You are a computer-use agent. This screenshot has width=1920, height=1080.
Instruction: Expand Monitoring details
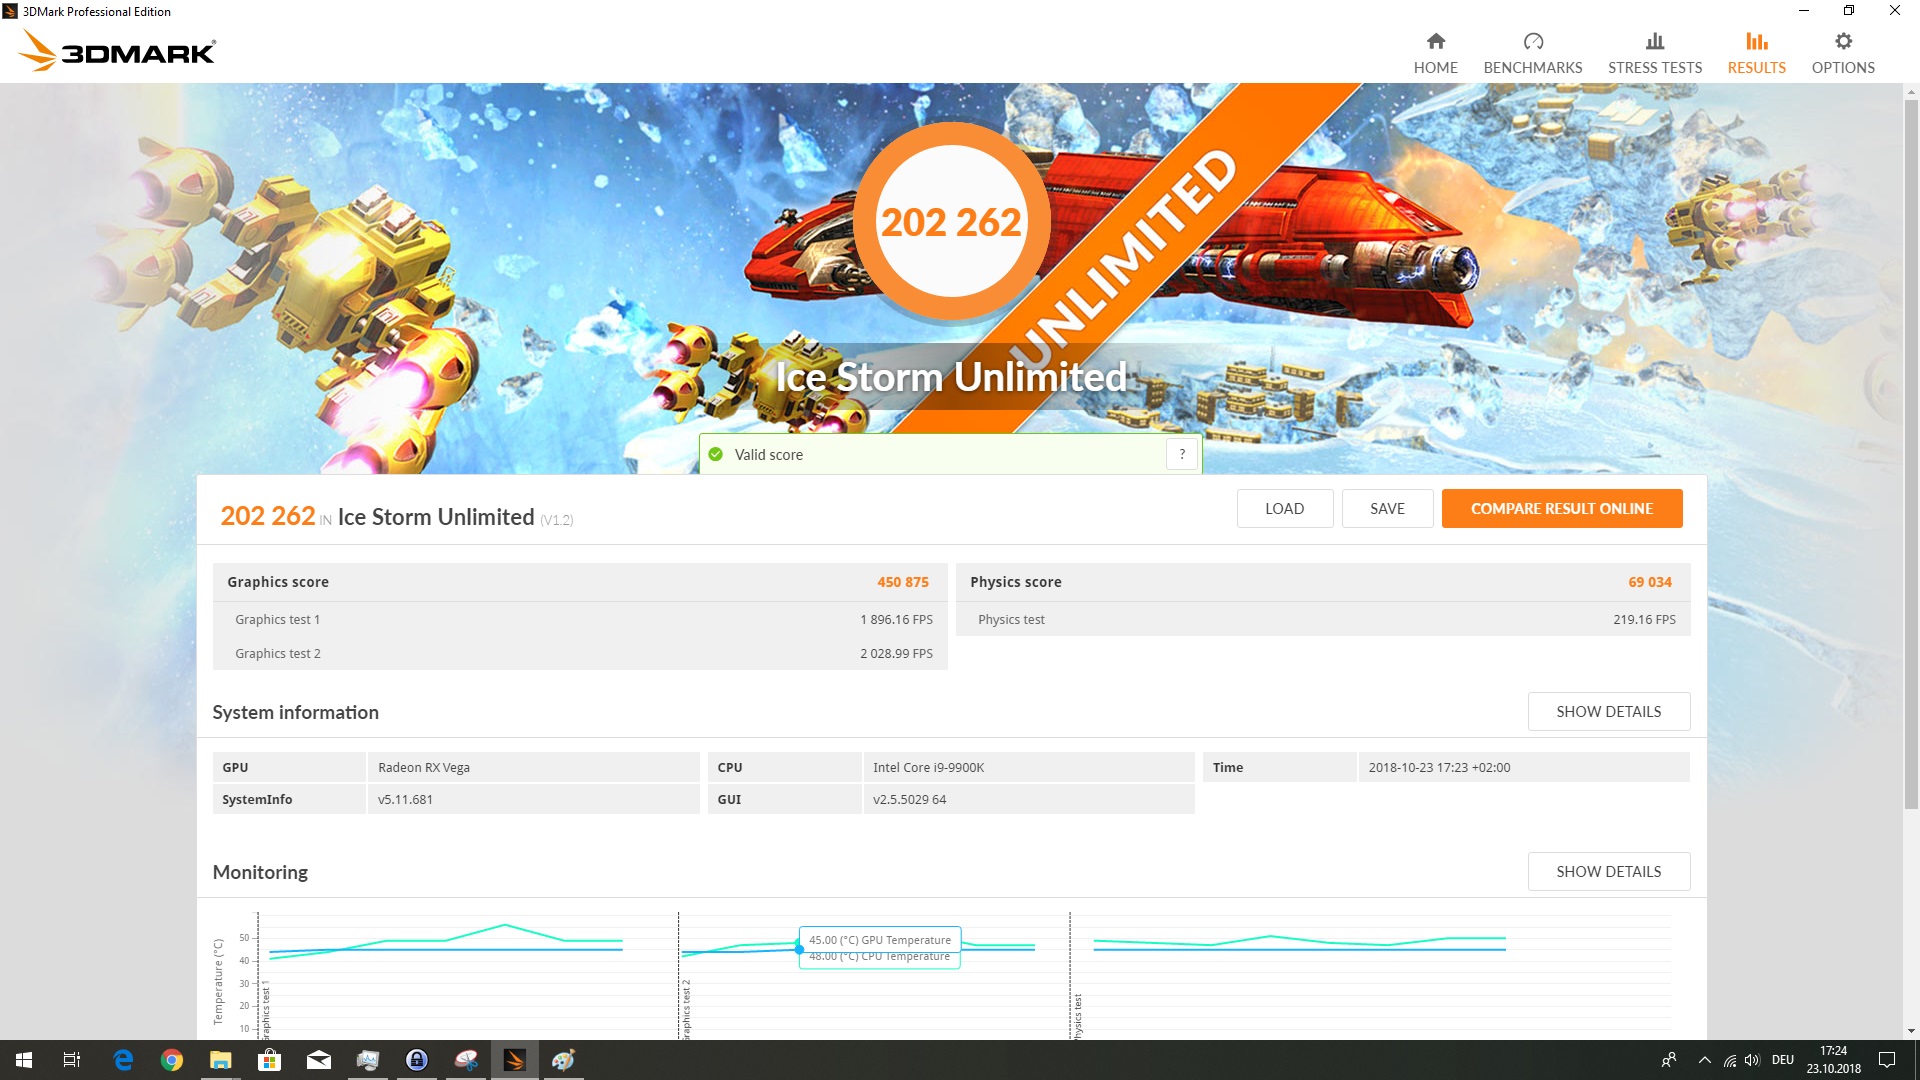click(x=1608, y=871)
